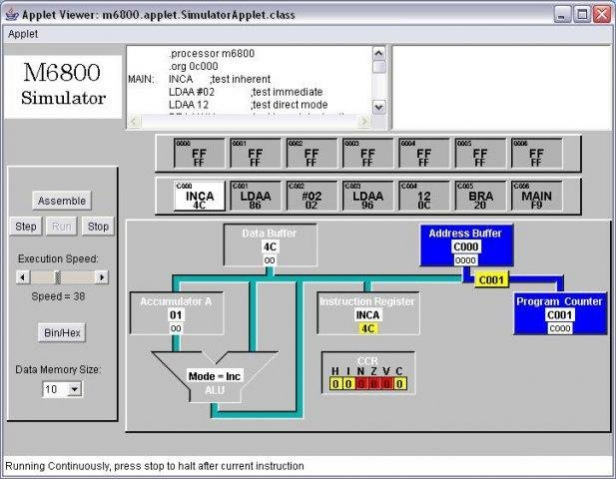Decrease execution speed with left arrow

22,277
